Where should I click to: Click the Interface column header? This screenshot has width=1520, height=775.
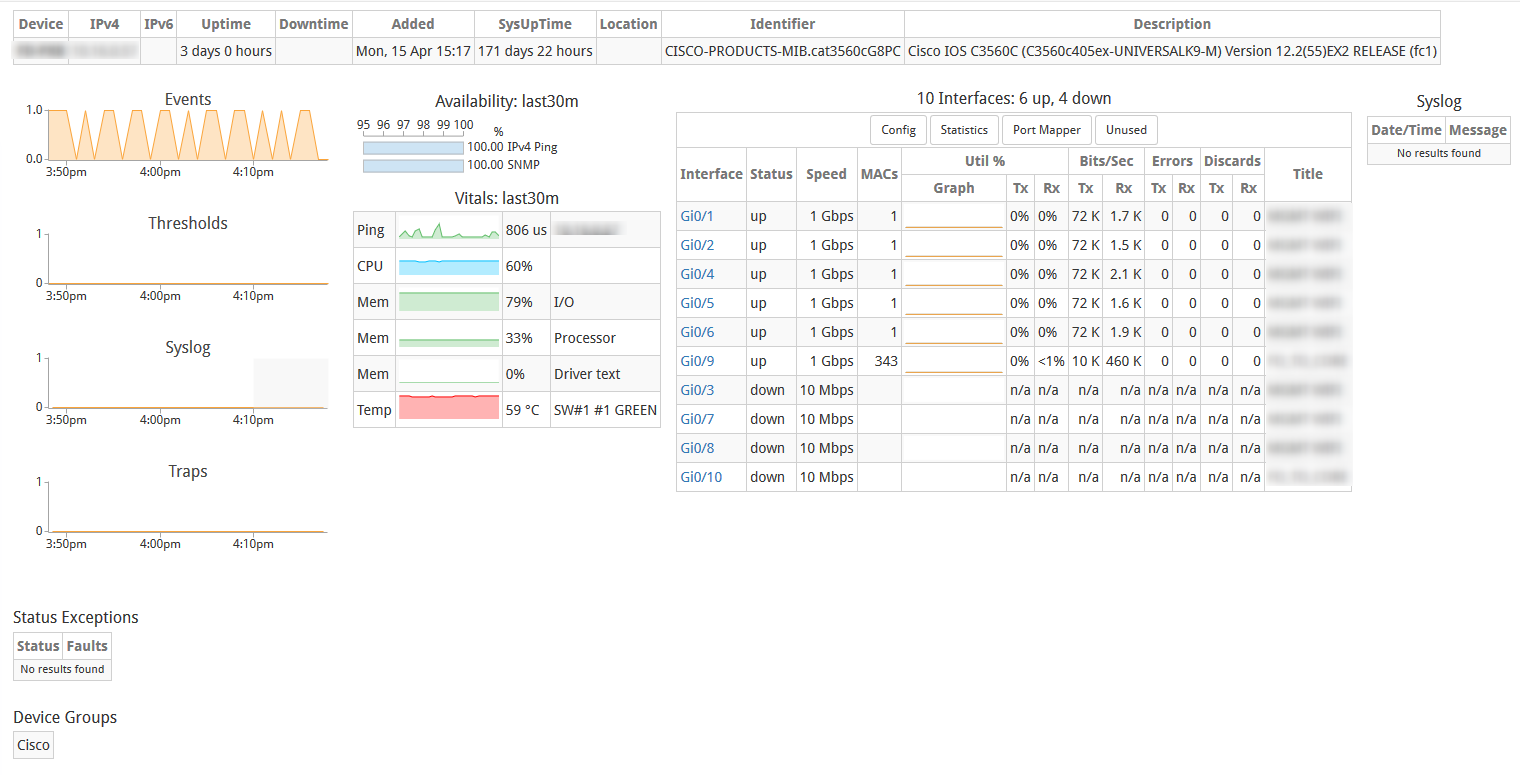711,174
